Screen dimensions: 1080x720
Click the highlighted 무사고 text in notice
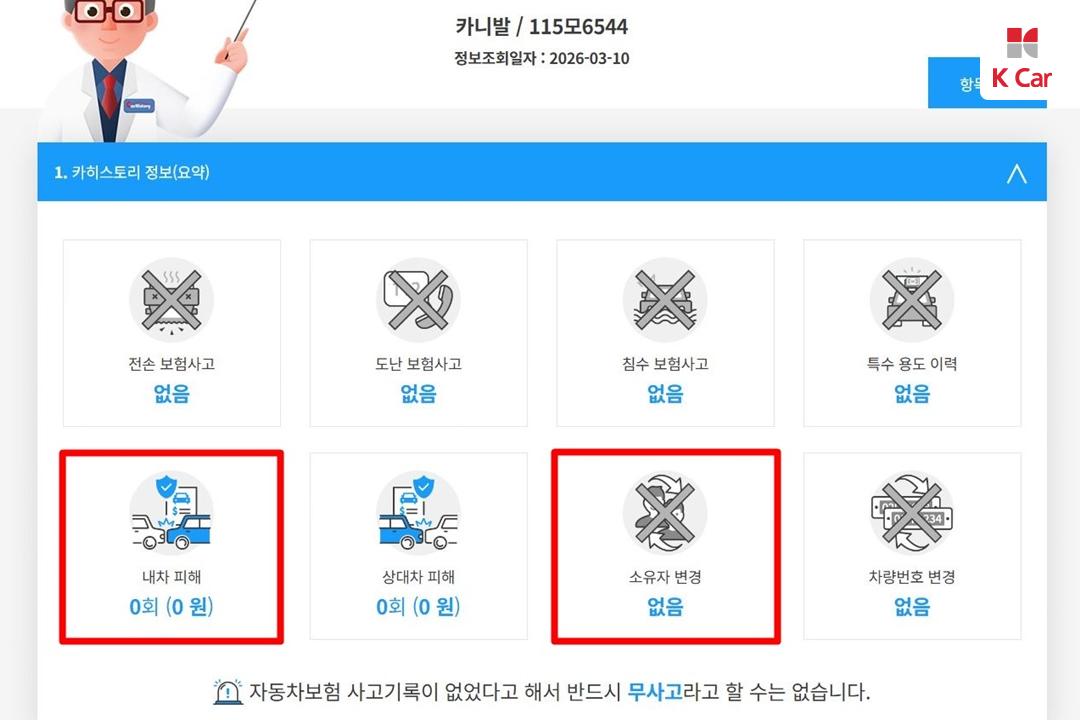pyautogui.click(x=654, y=691)
